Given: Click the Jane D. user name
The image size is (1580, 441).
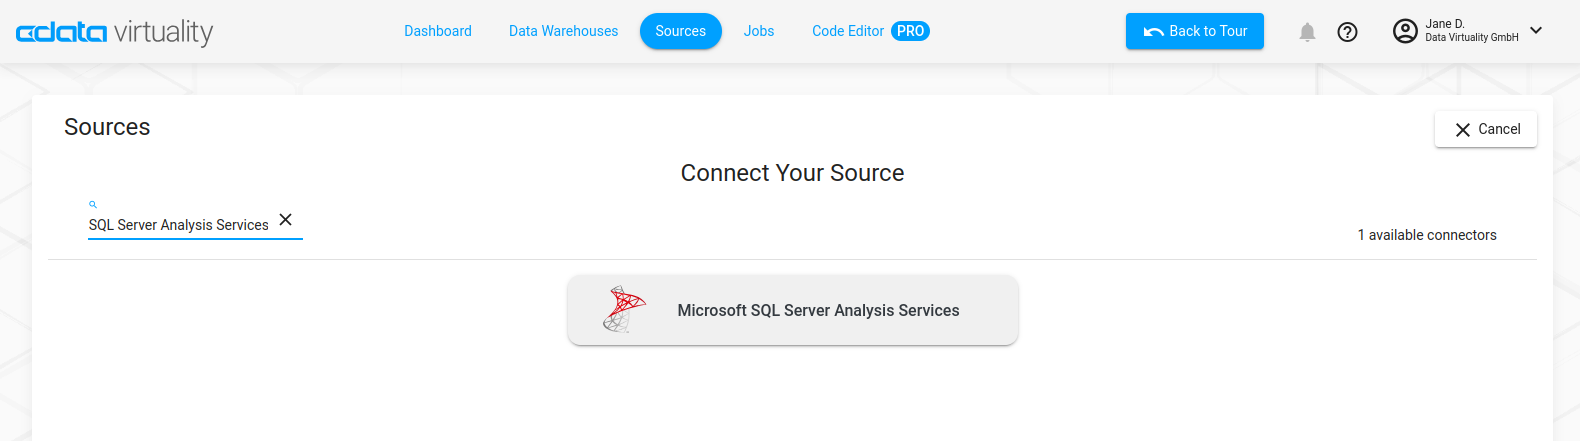Looking at the screenshot, I should coord(1445,24).
